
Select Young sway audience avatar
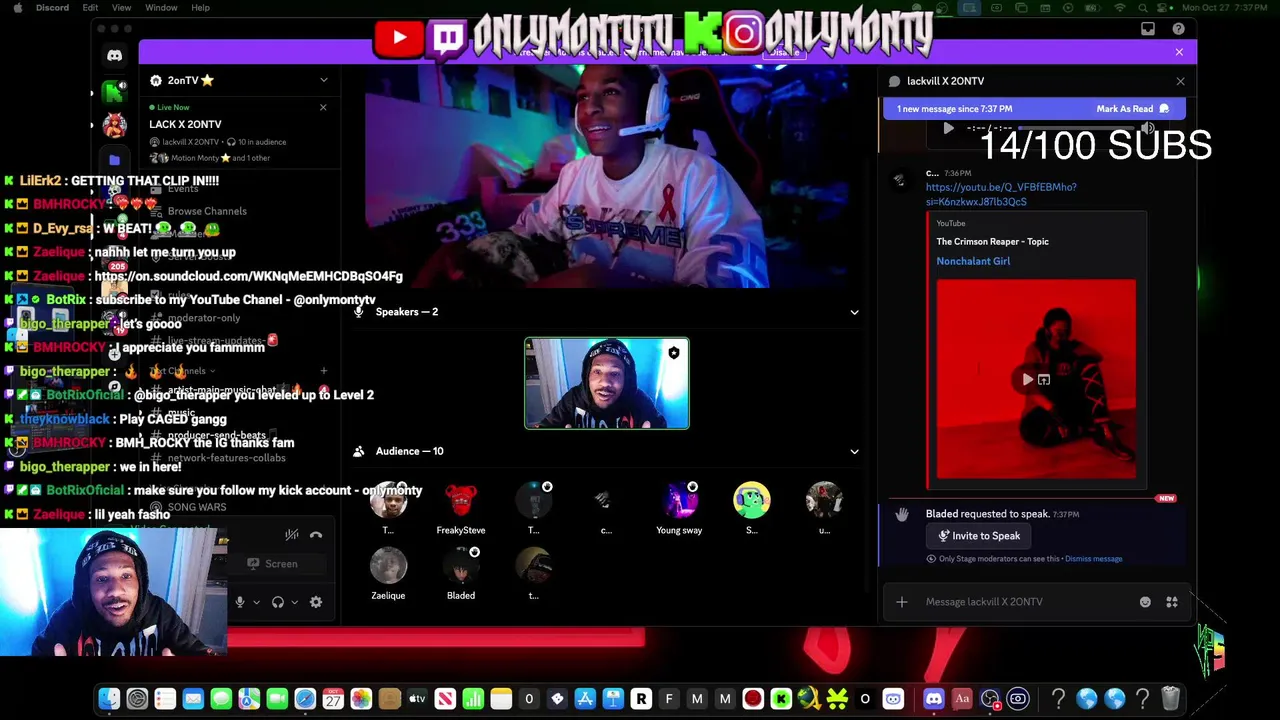click(x=679, y=500)
